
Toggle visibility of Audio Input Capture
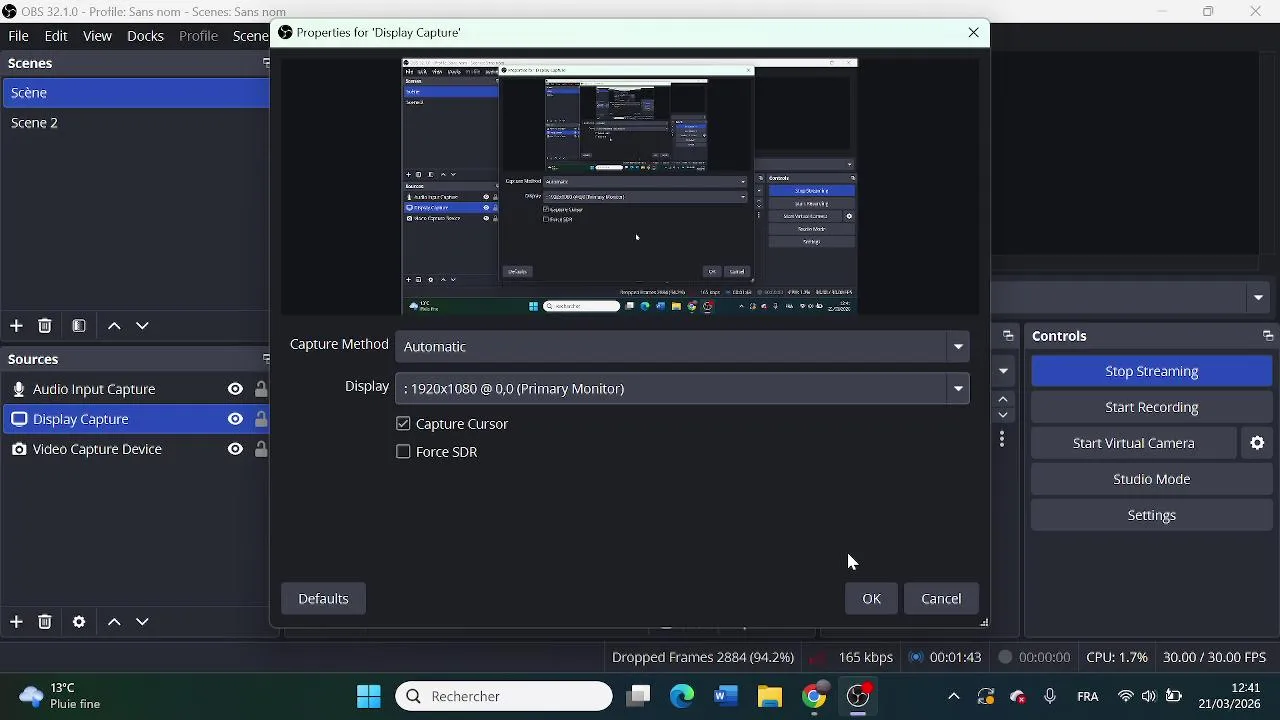(235, 389)
